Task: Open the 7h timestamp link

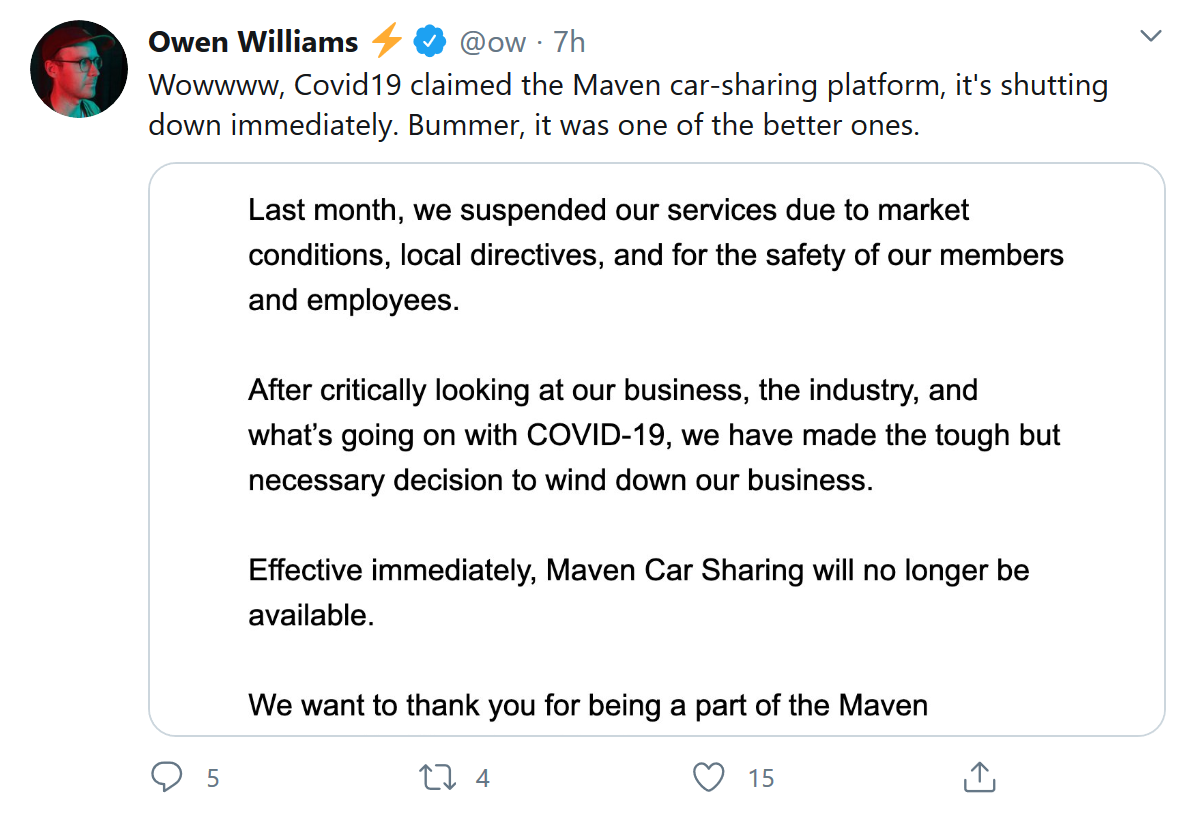Action: [569, 42]
